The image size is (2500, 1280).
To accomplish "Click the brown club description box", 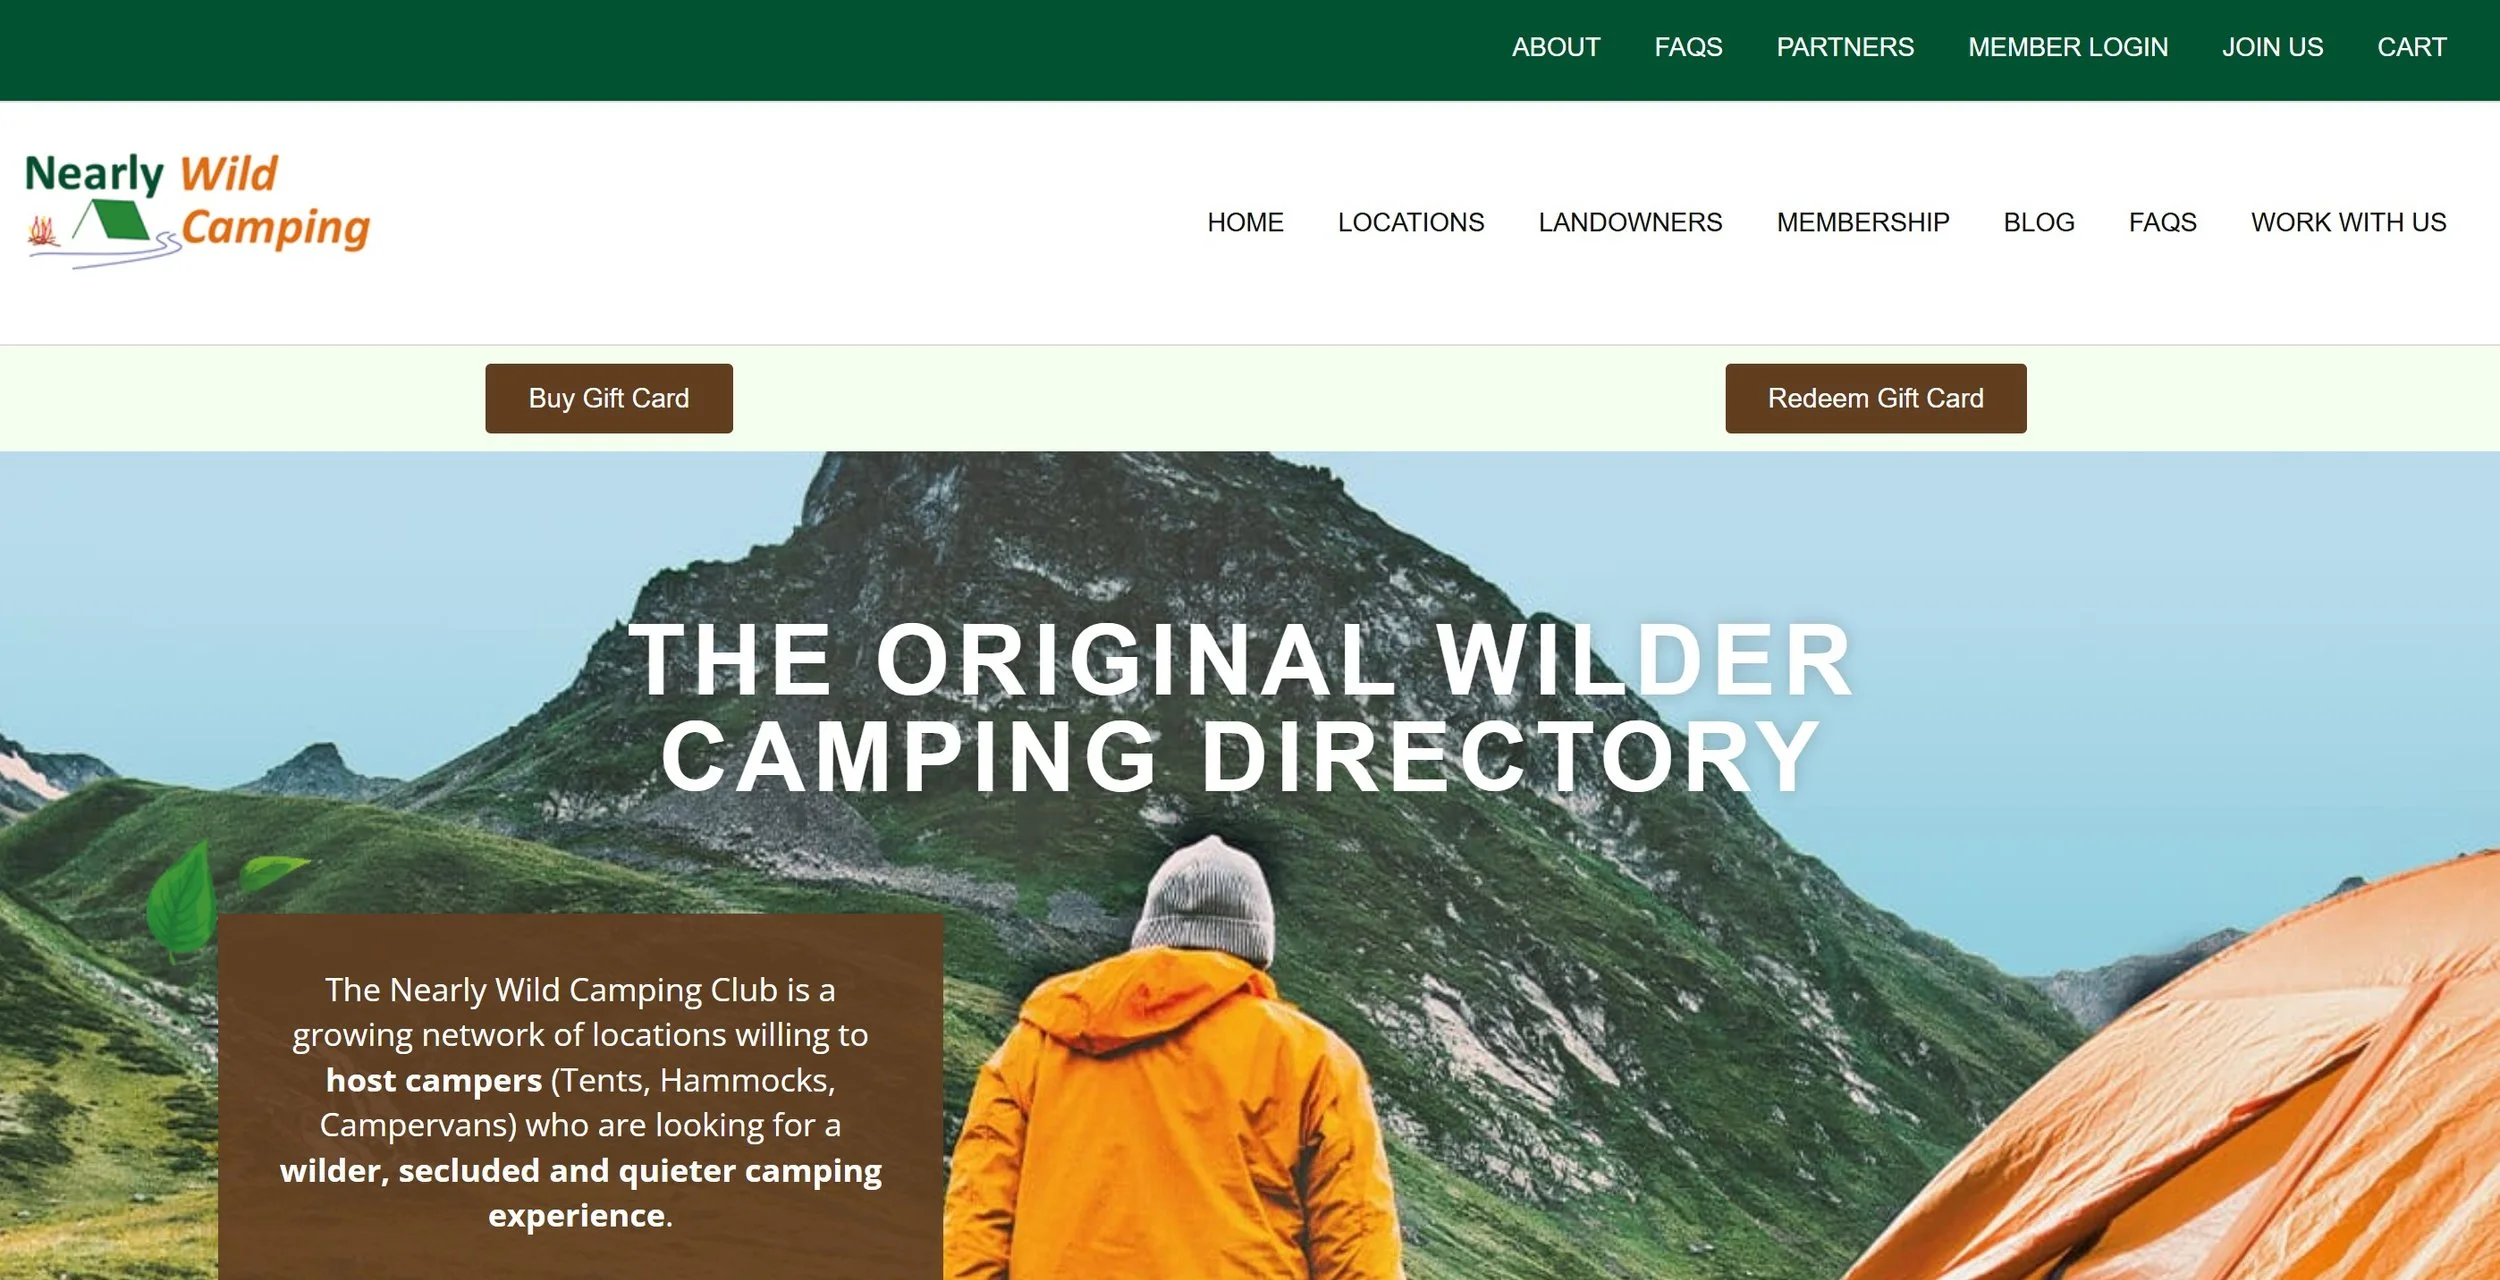I will tap(580, 1096).
